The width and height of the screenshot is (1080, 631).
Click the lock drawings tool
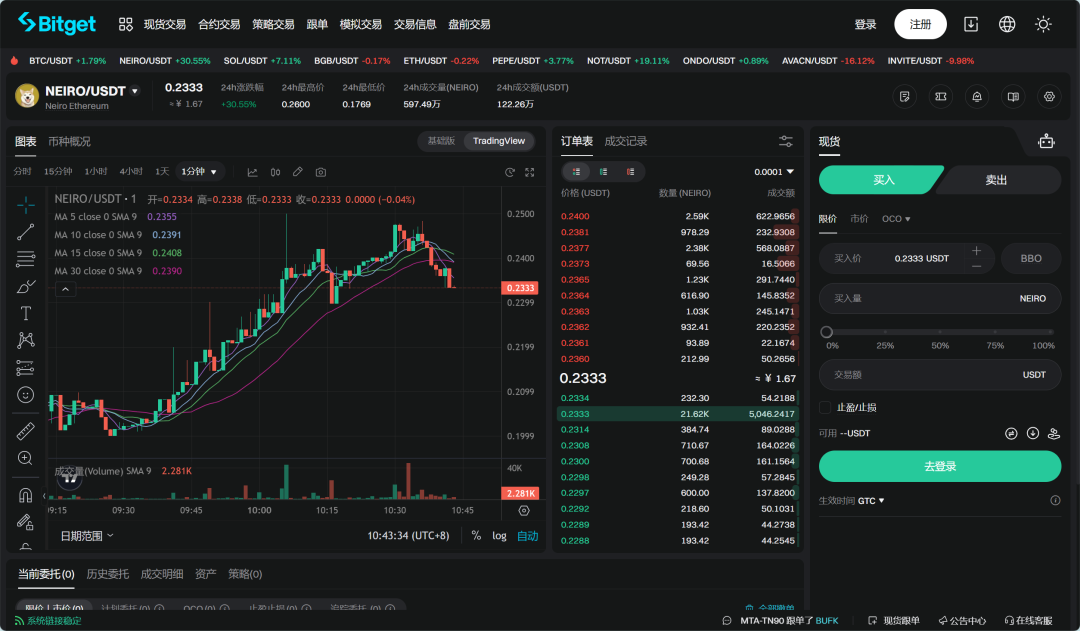[25, 522]
